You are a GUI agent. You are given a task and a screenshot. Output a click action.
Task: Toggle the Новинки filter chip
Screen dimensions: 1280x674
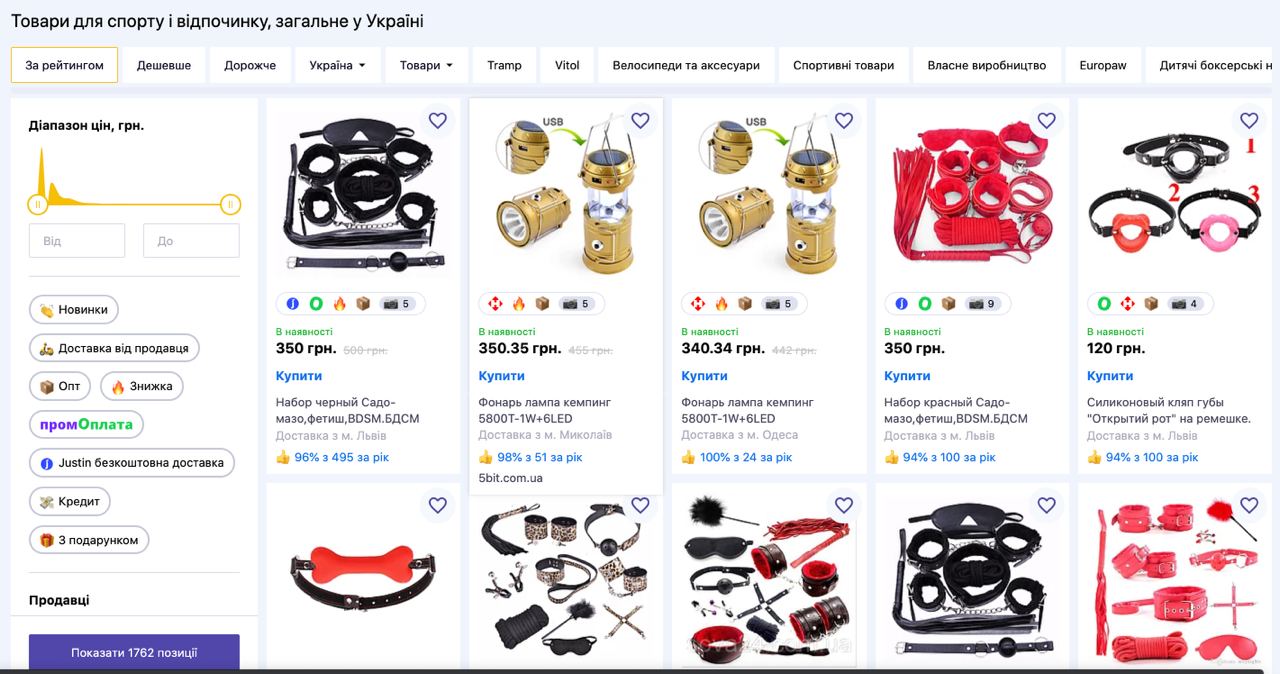tap(74, 310)
